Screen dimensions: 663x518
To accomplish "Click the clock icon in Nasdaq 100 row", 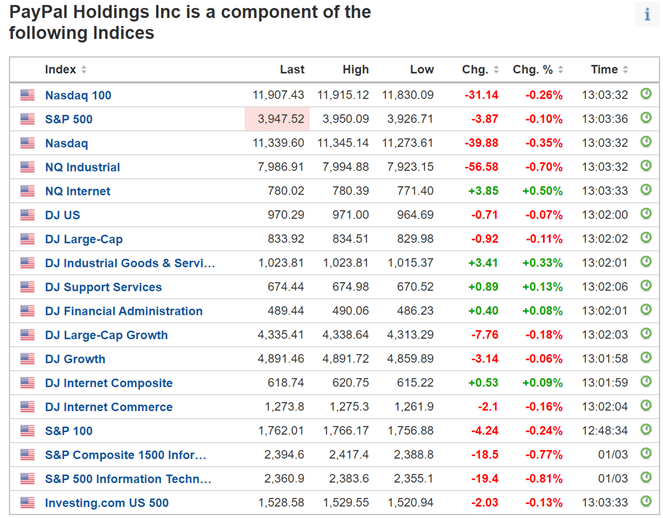I will point(646,94).
